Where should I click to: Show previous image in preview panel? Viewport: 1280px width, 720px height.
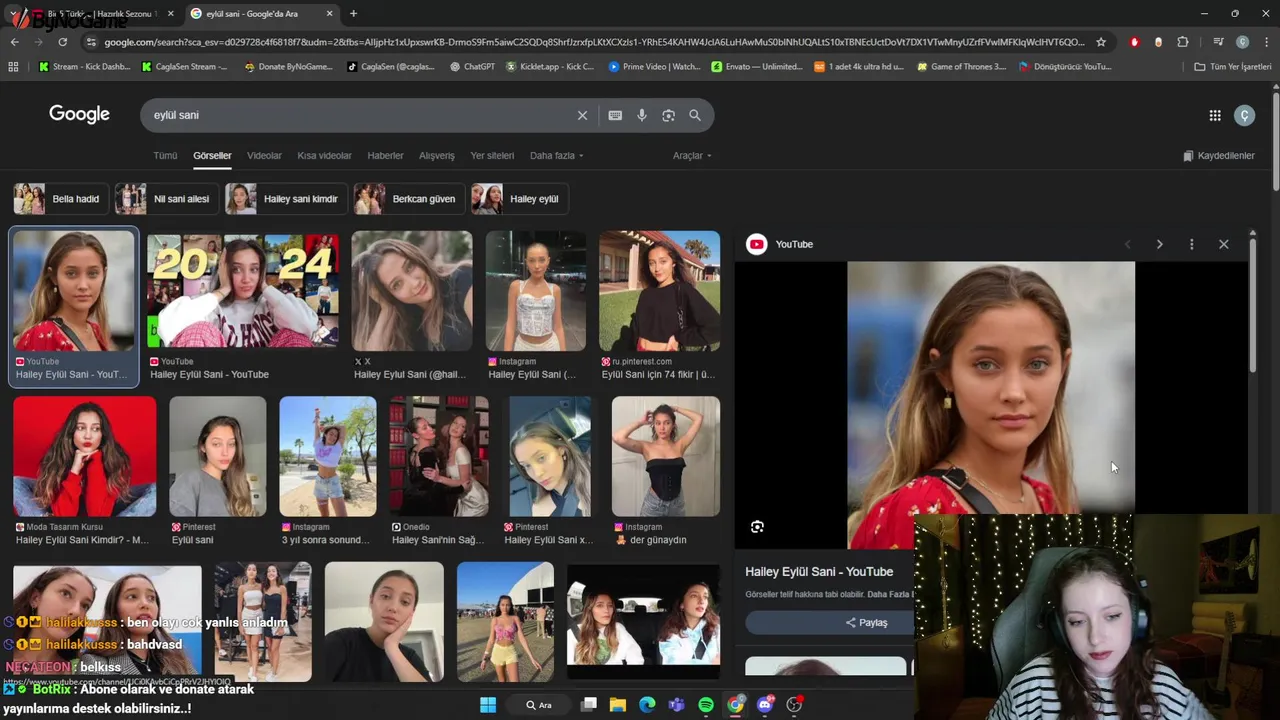coord(1128,244)
